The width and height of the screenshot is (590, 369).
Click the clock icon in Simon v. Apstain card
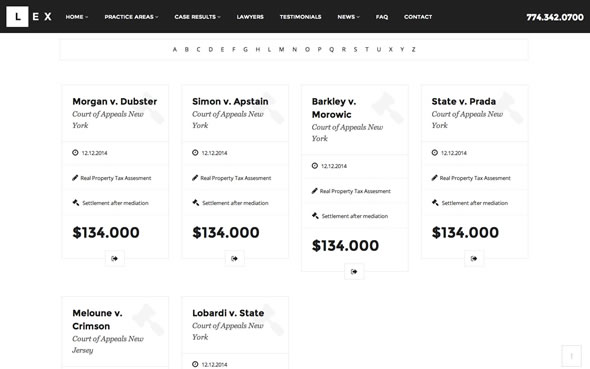[195, 153]
